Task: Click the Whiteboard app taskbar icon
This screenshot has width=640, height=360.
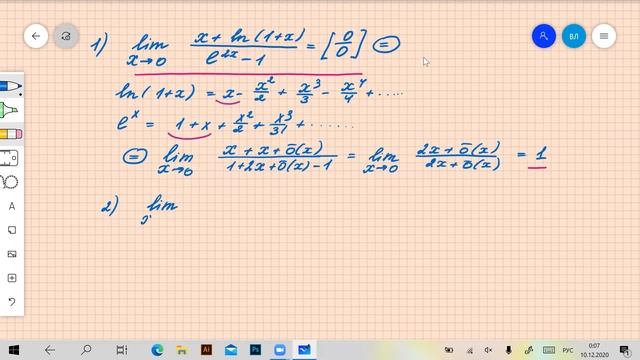Action: point(304,350)
